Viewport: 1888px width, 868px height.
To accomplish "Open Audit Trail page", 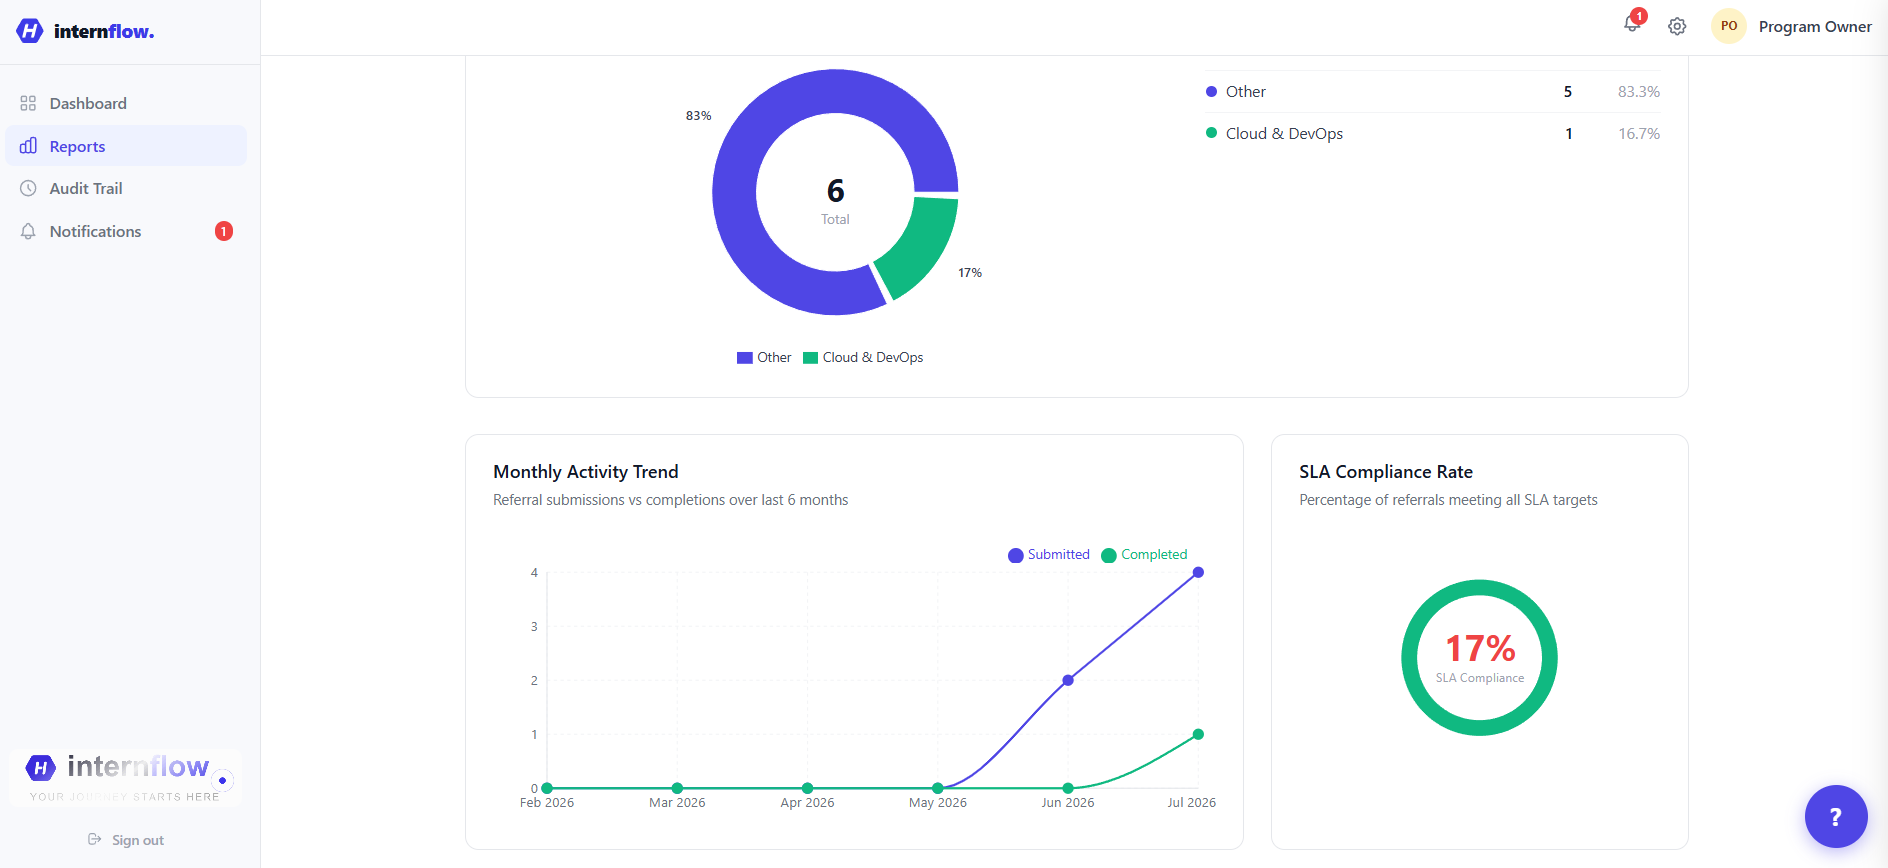I will click(126, 188).
